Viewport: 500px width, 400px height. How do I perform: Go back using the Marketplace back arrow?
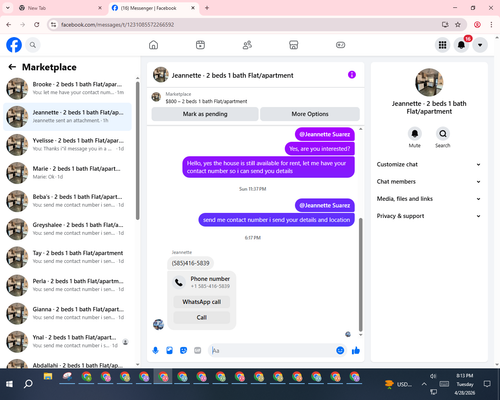[12, 67]
